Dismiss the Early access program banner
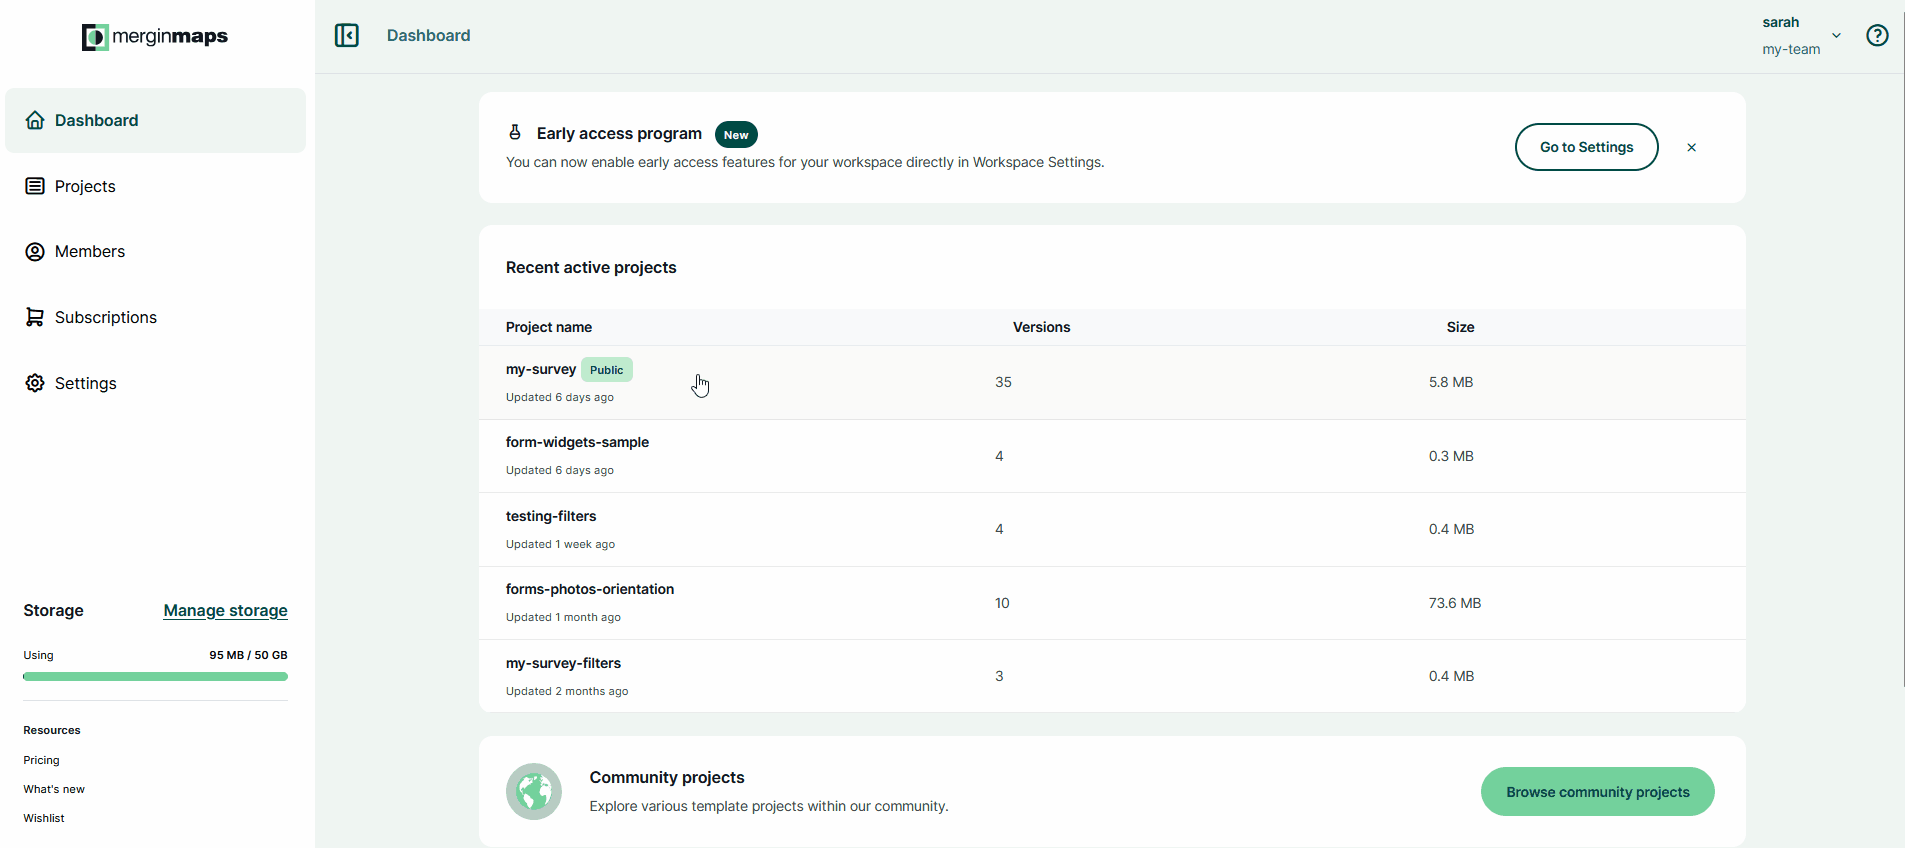The height and width of the screenshot is (848, 1905). pyautogui.click(x=1691, y=148)
